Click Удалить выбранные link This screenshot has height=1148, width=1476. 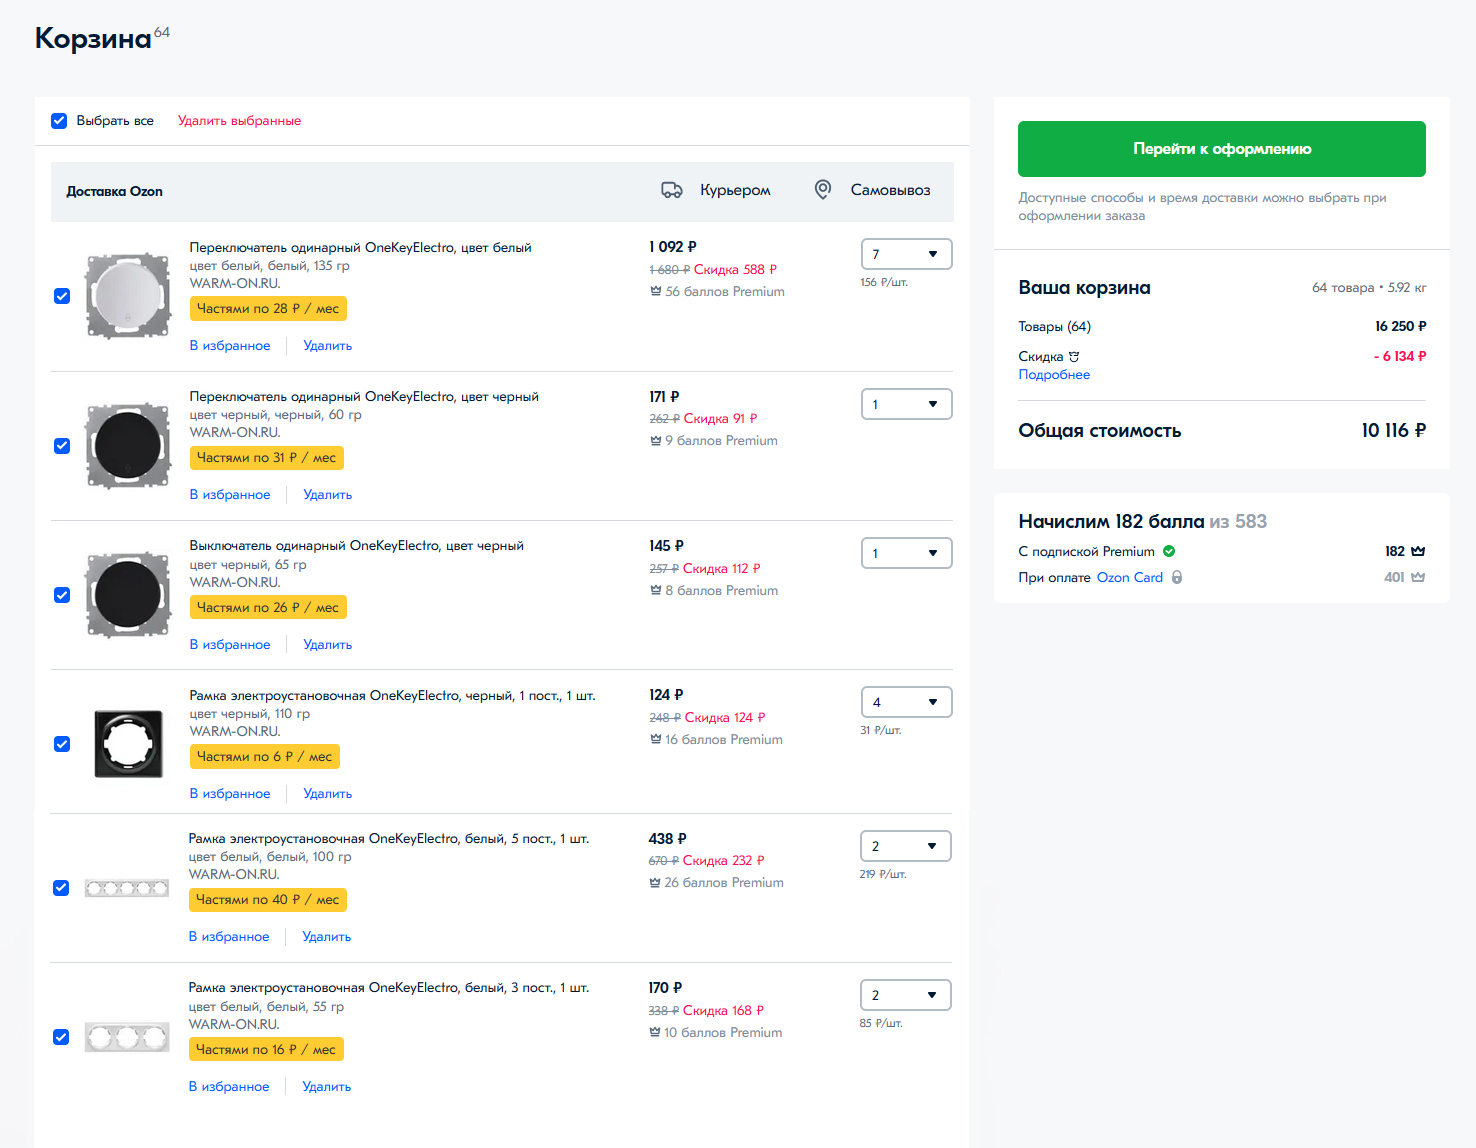pos(239,121)
